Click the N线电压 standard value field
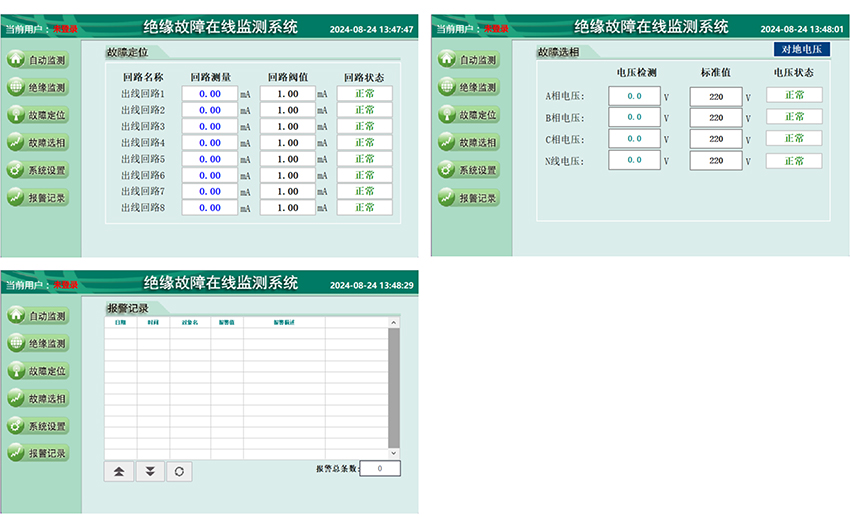 [x=715, y=160]
